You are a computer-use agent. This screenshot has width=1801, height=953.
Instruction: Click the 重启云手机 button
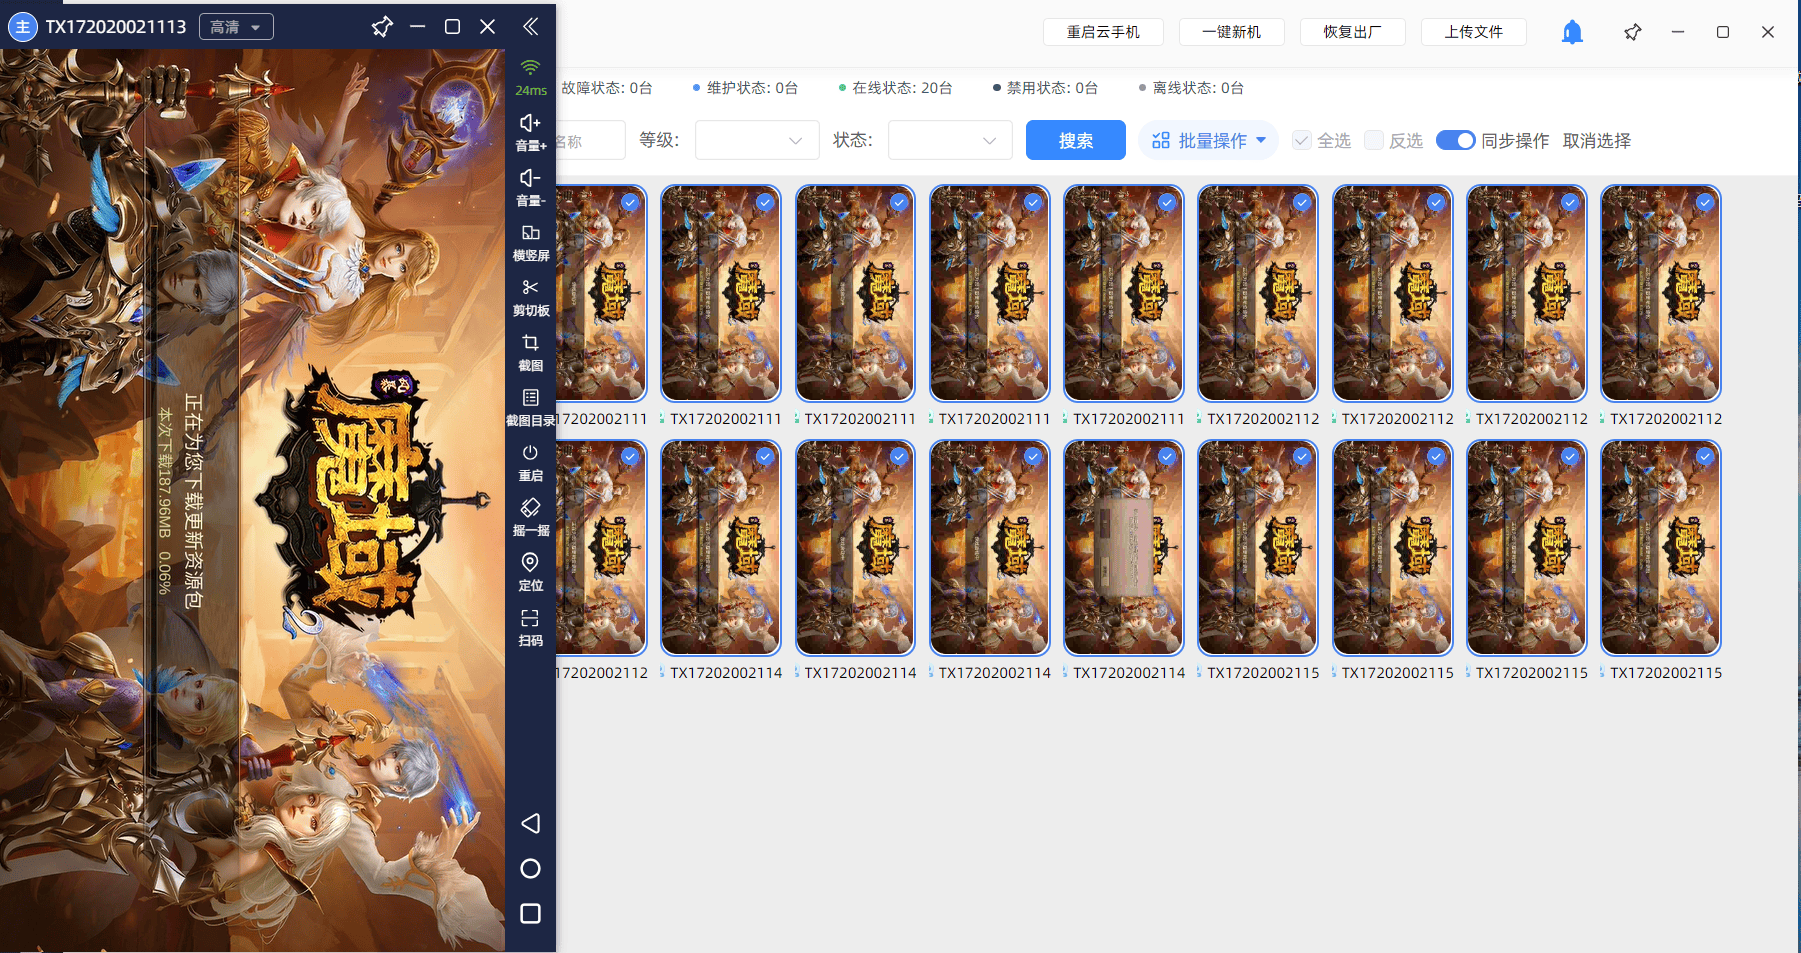coord(1103,32)
